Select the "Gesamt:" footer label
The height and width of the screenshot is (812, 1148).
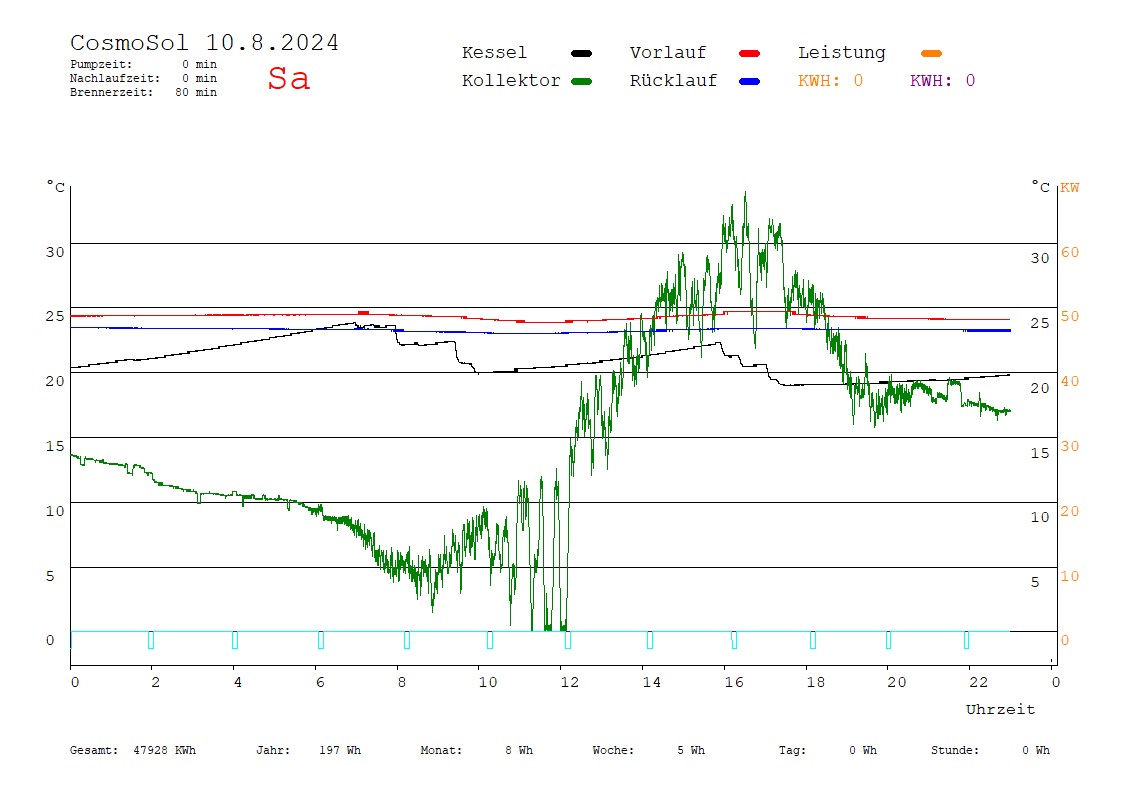[x=94, y=750]
